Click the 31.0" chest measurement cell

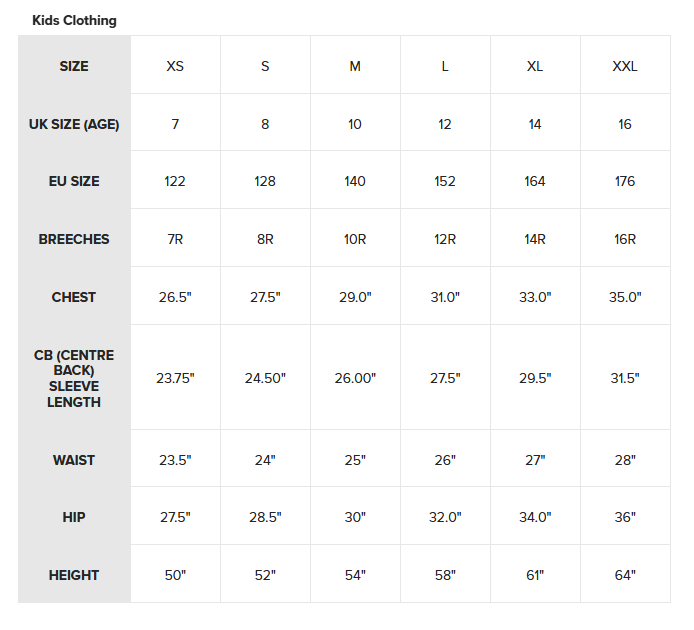pyautogui.click(x=445, y=297)
